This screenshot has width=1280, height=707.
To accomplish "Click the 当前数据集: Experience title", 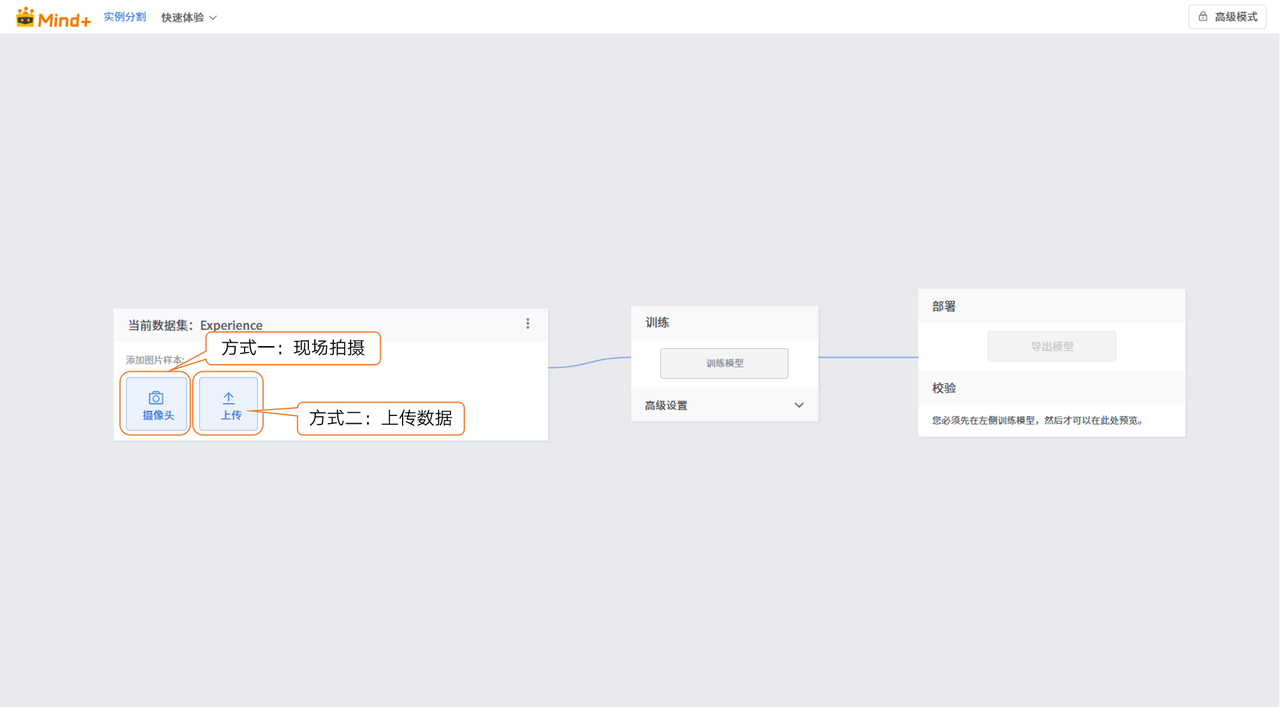I will 195,325.
